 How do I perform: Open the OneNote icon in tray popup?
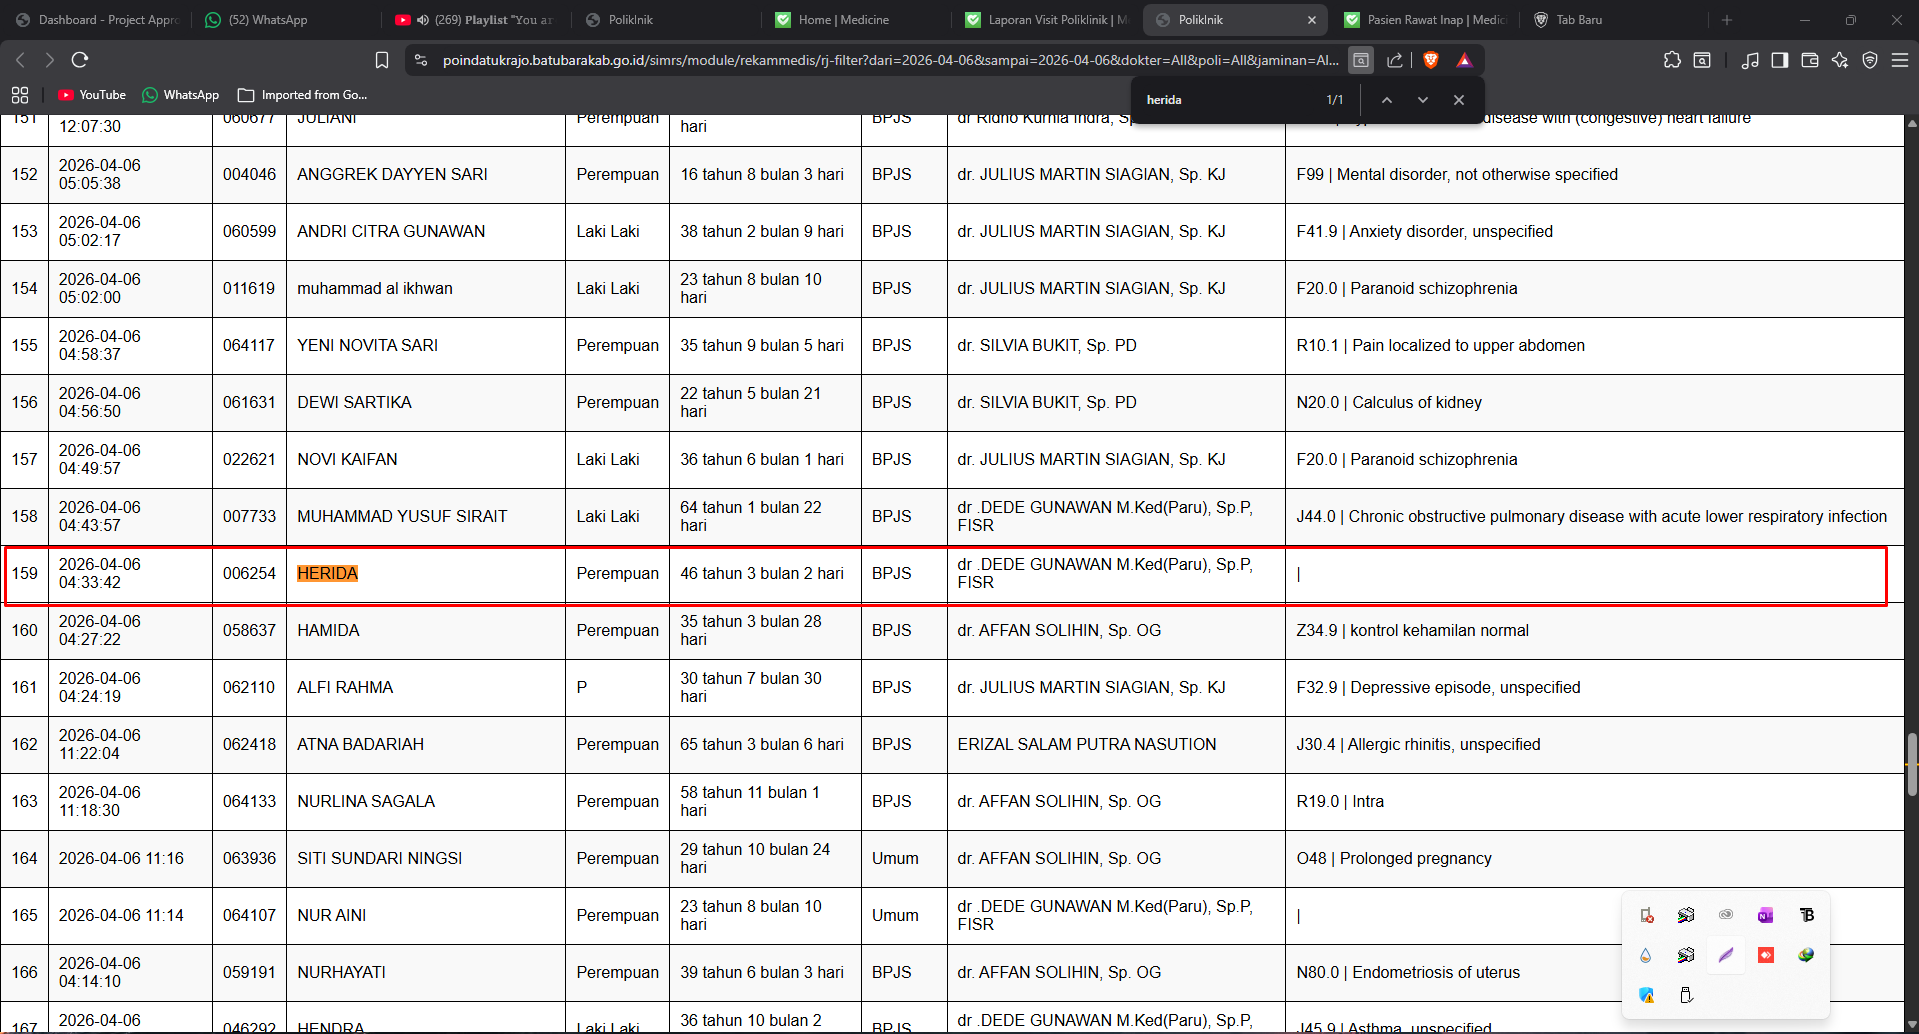pos(1765,915)
